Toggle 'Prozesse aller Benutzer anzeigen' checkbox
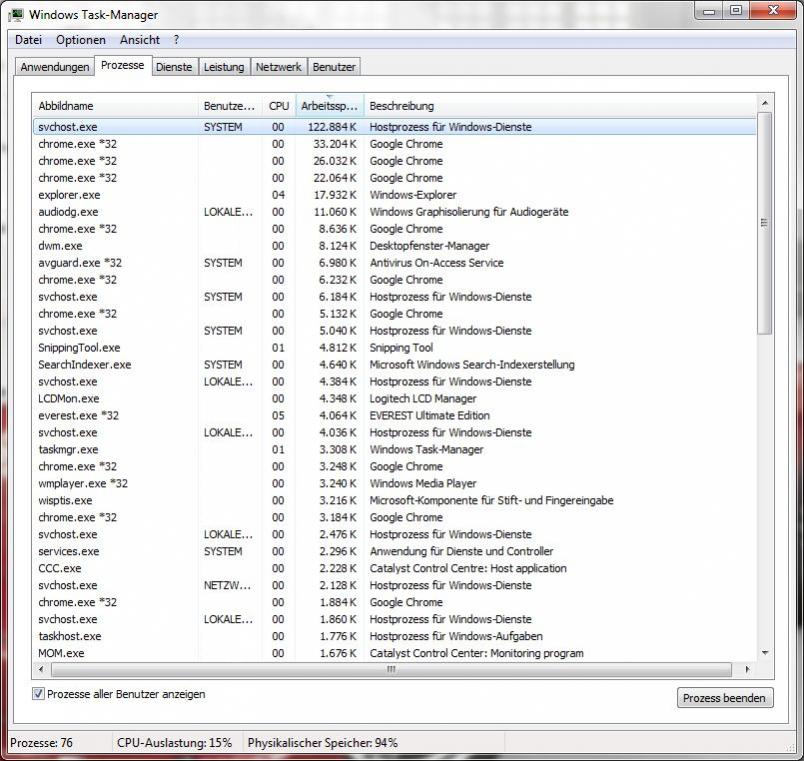The width and height of the screenshot is (804, 761). pos(38,694)
